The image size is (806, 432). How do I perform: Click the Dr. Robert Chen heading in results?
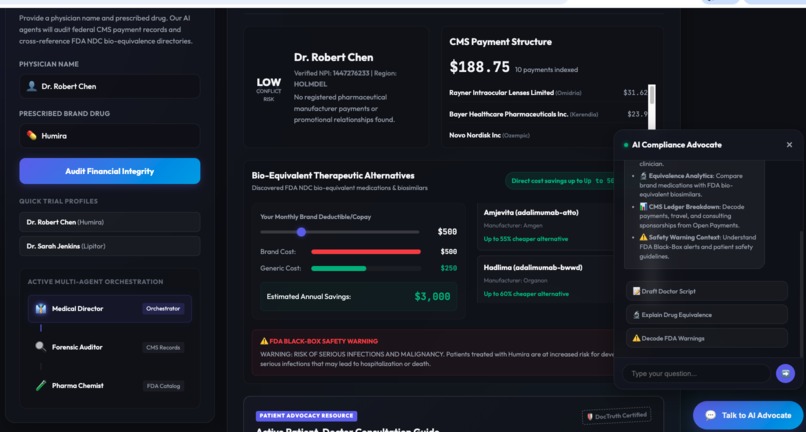(x=334, y=58)
